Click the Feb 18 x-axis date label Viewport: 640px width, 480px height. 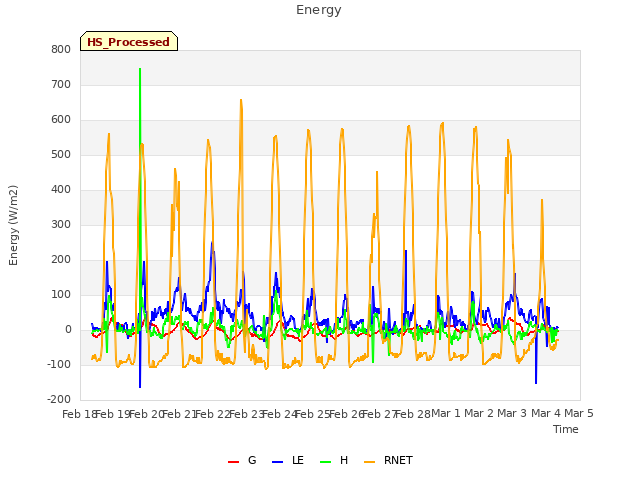click(79, 414)
